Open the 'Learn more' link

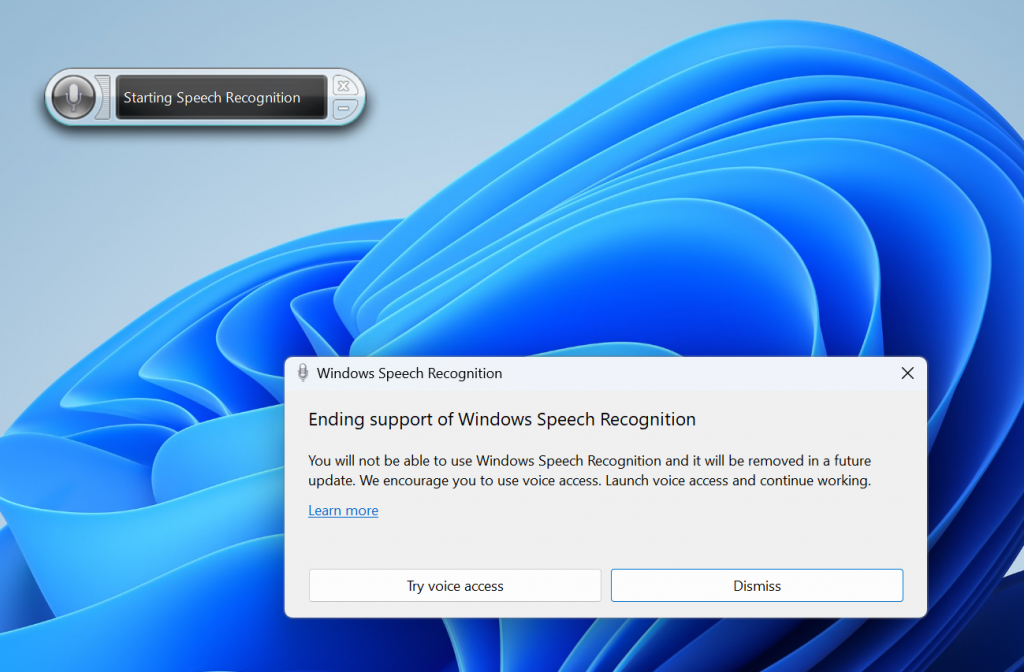[x=343, y=510]
